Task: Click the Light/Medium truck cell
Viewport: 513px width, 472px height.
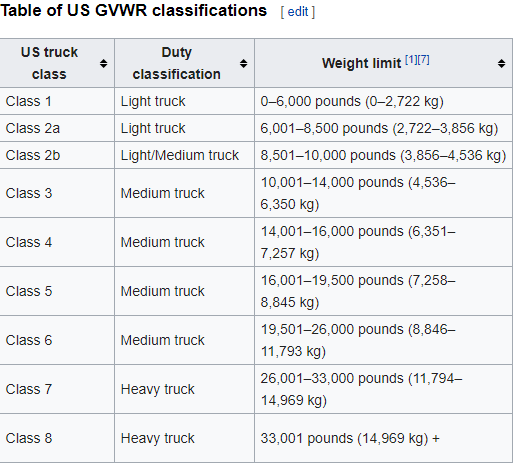Action: pyautogui.click(x=185, y=155)
